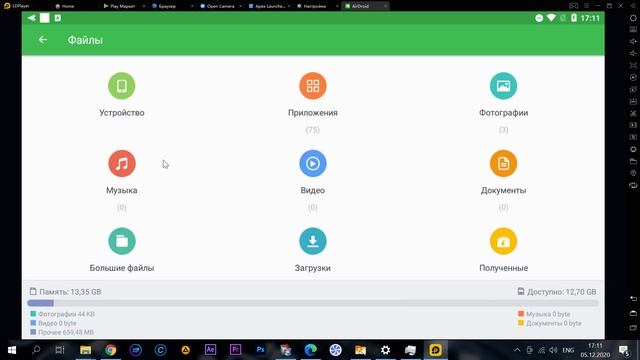Open Task View on the taskbar
The width and height of the screenshot is (640, 360).
pyautogui.click(x=60, y=350)
